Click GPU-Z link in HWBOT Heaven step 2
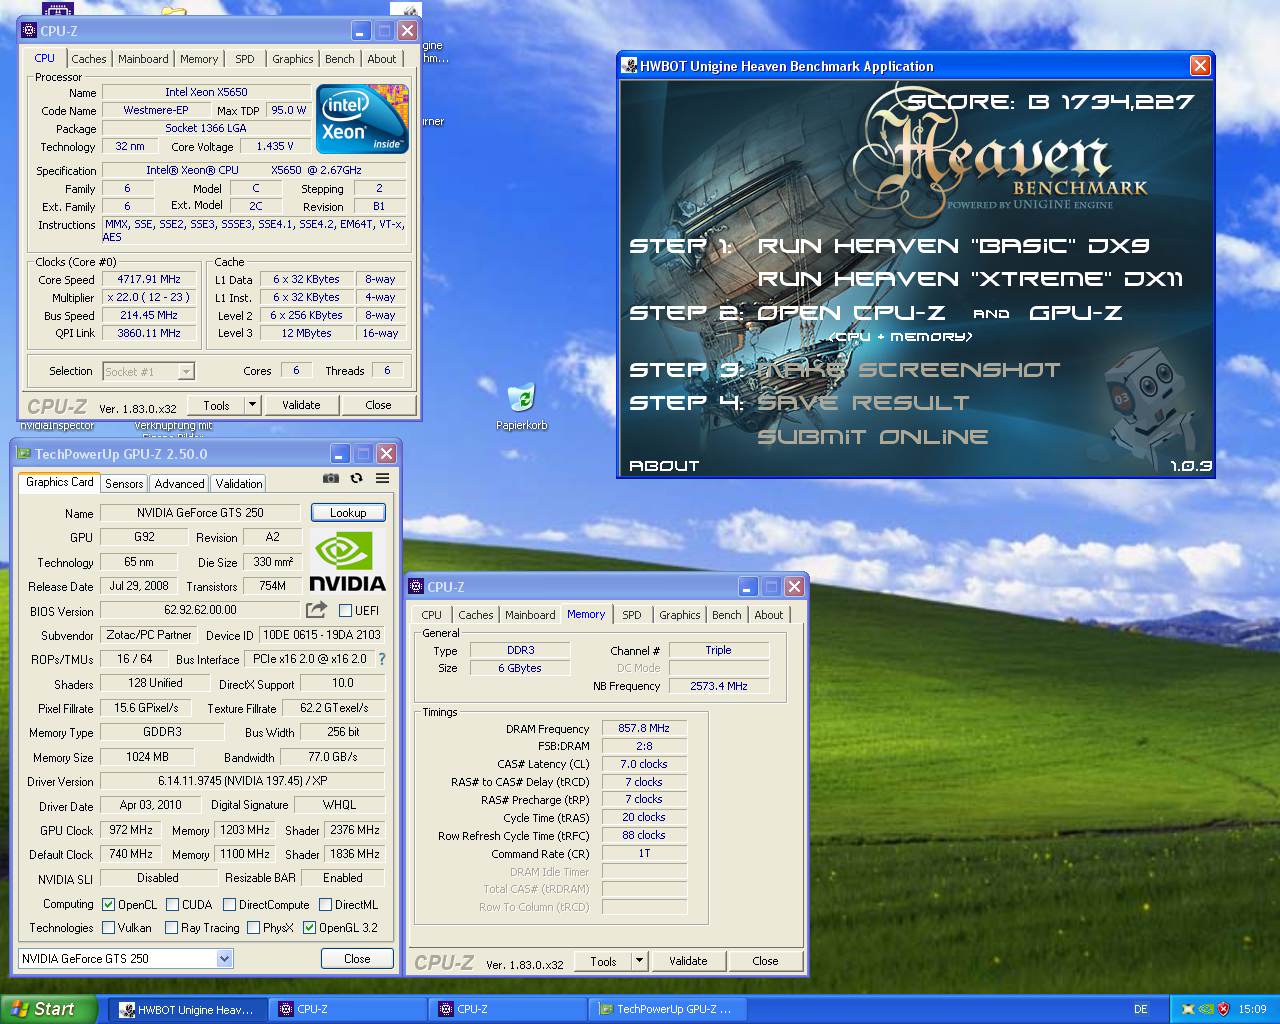 pos(1076,313)
